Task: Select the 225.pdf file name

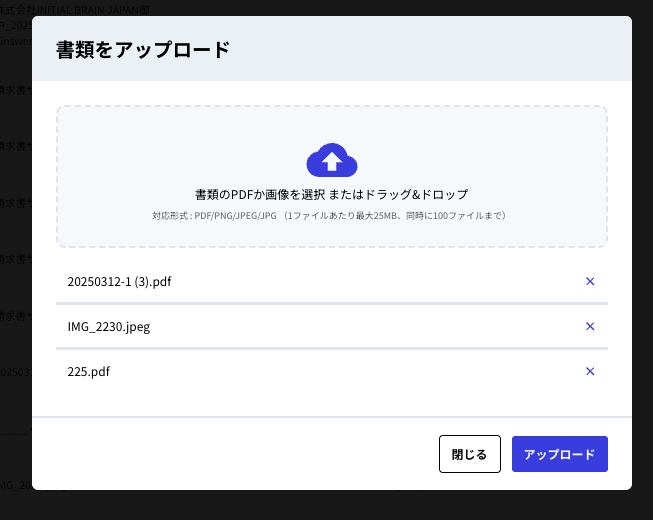Action: point(89,371)
